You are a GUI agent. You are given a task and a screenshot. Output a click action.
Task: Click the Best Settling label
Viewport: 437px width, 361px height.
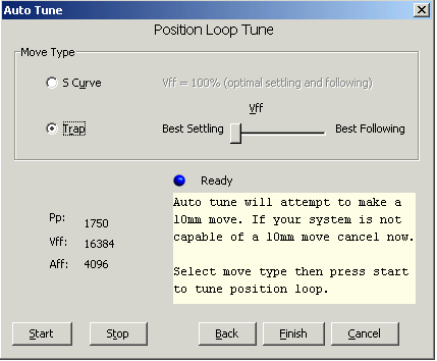[x=193, y=129]
